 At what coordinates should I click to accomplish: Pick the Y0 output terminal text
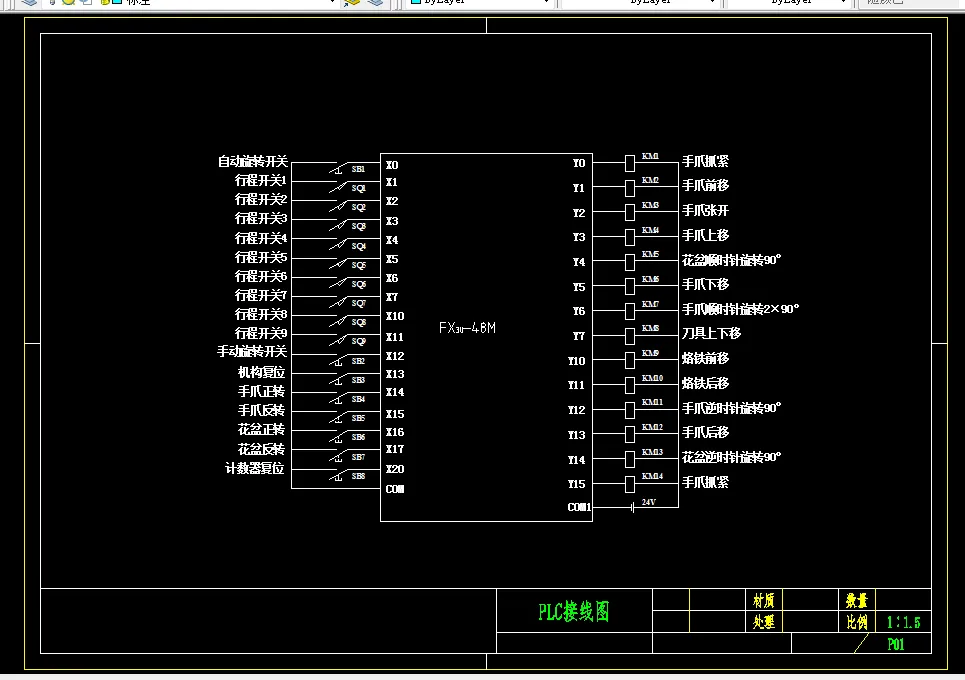[x=579, y=163]
